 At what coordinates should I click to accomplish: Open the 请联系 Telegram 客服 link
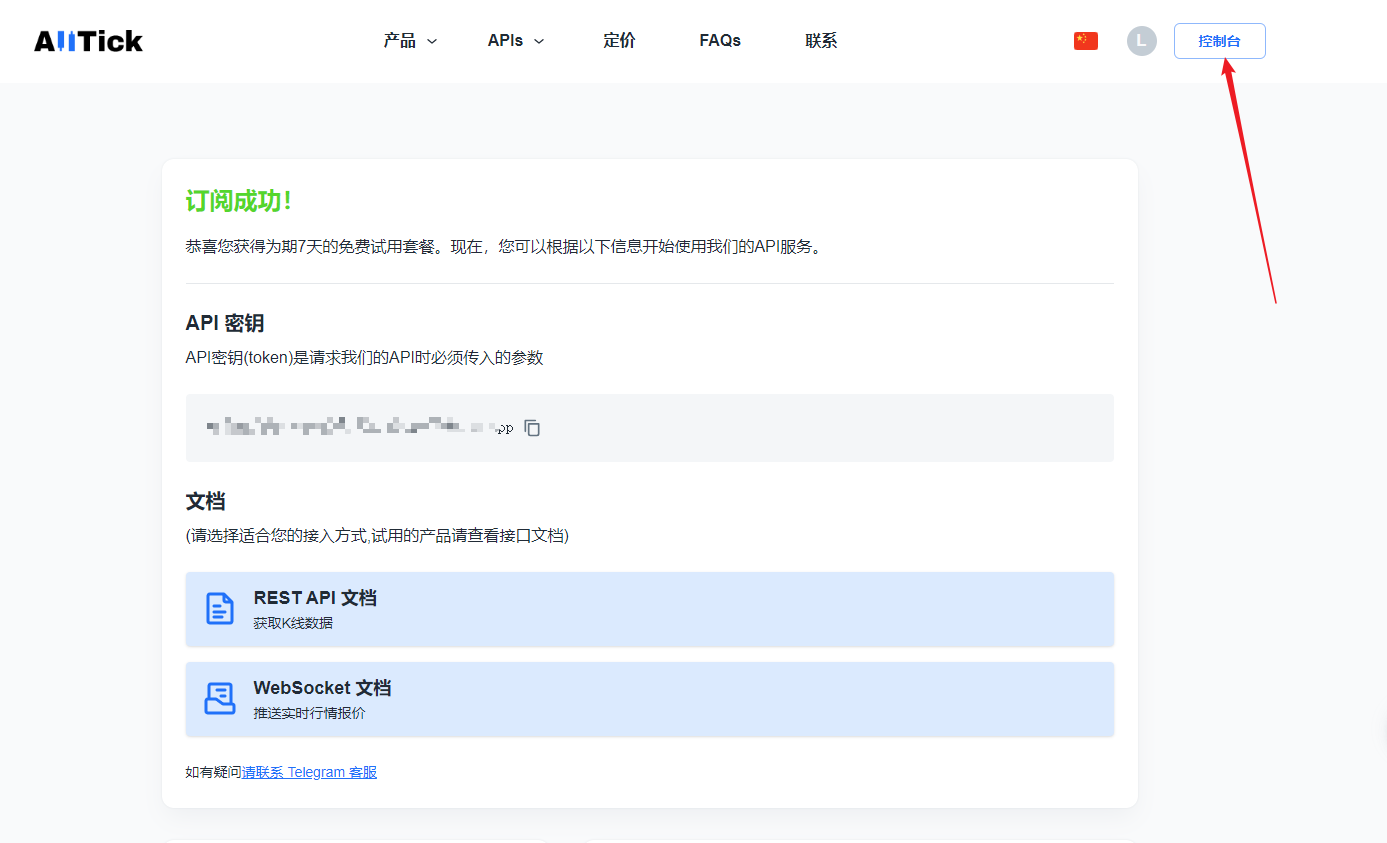pos(309,772)
